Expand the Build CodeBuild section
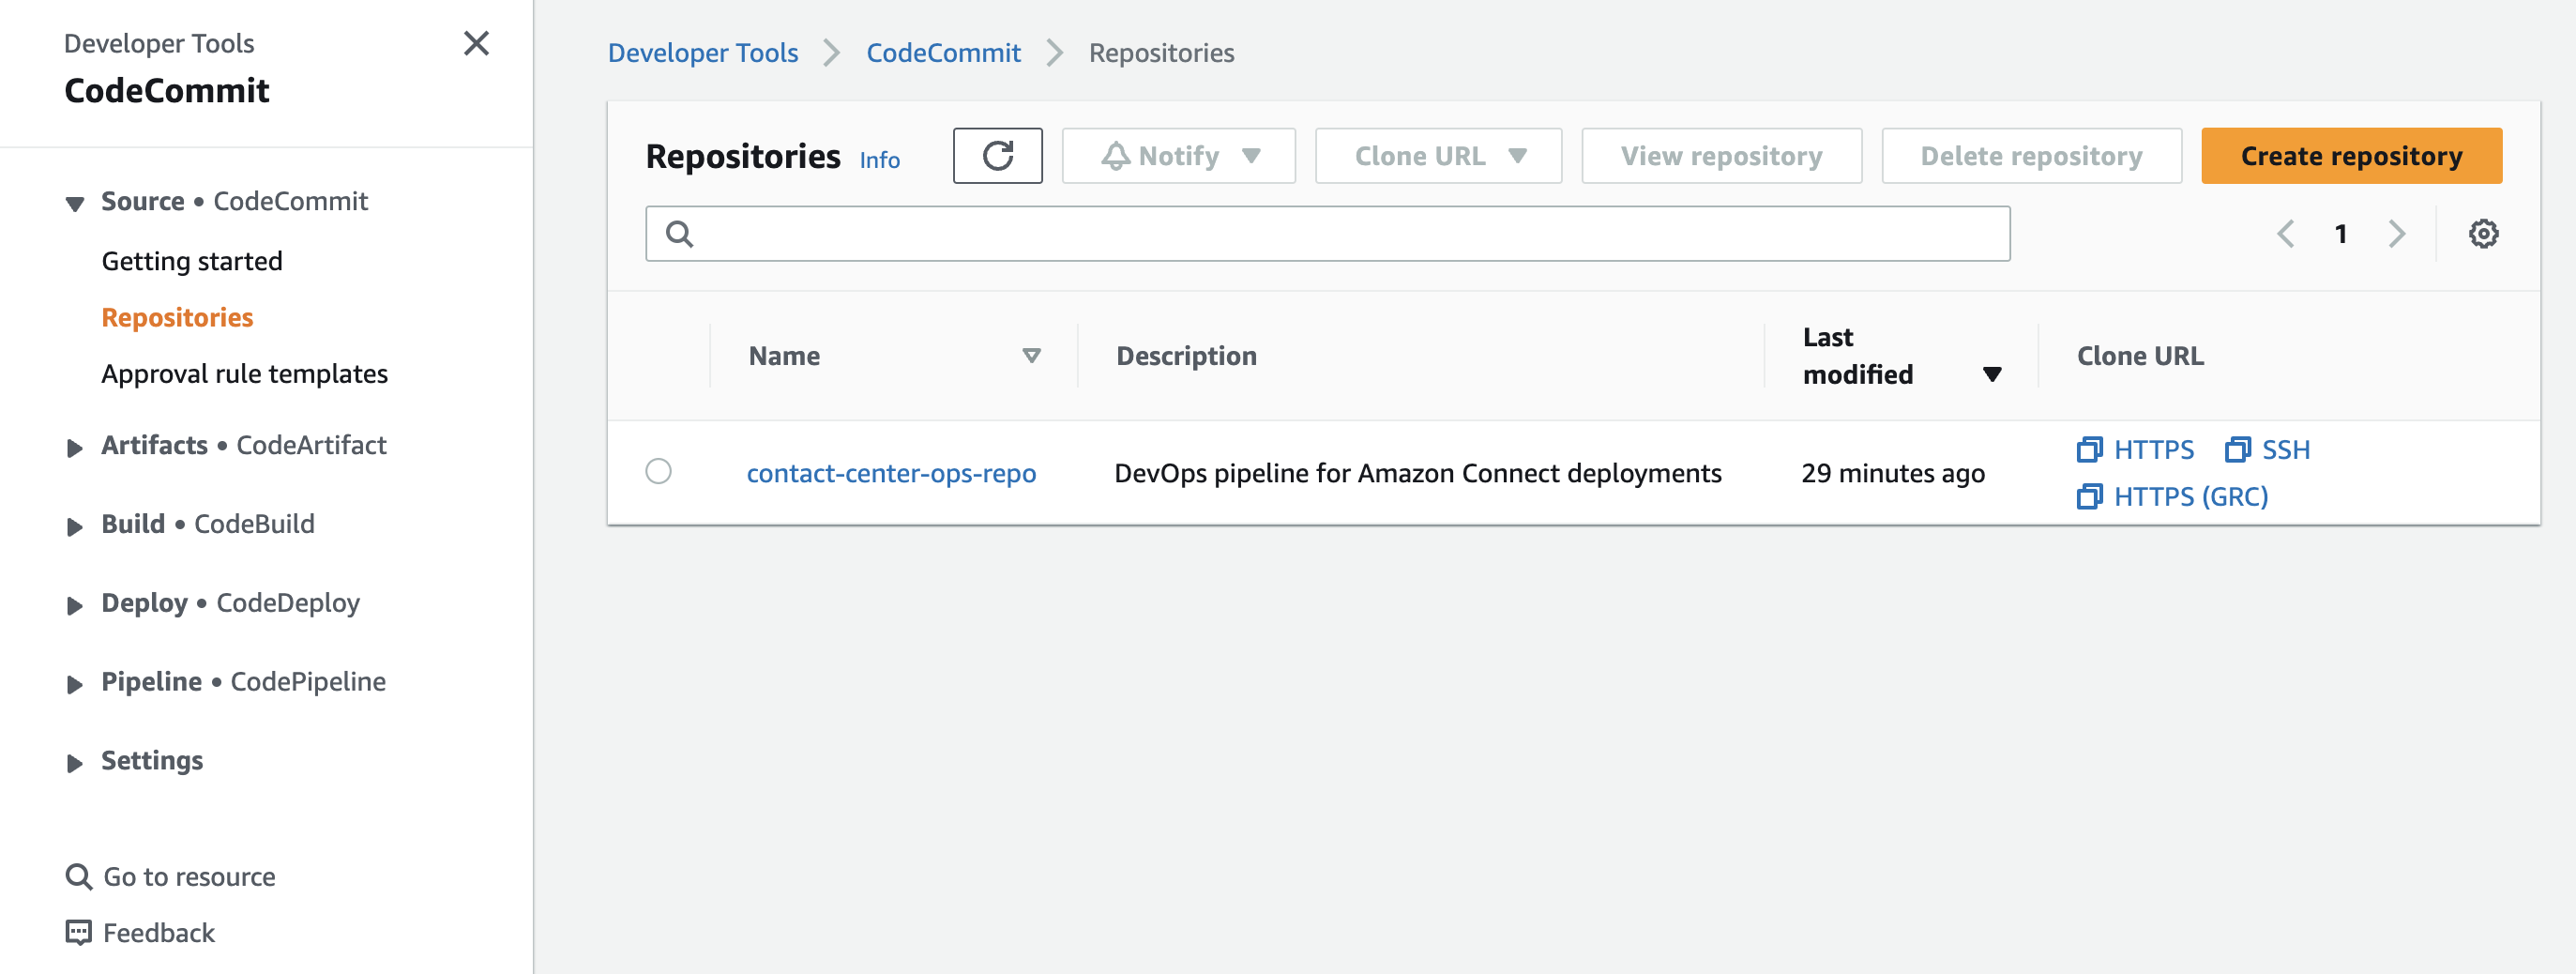 (74, 526)
